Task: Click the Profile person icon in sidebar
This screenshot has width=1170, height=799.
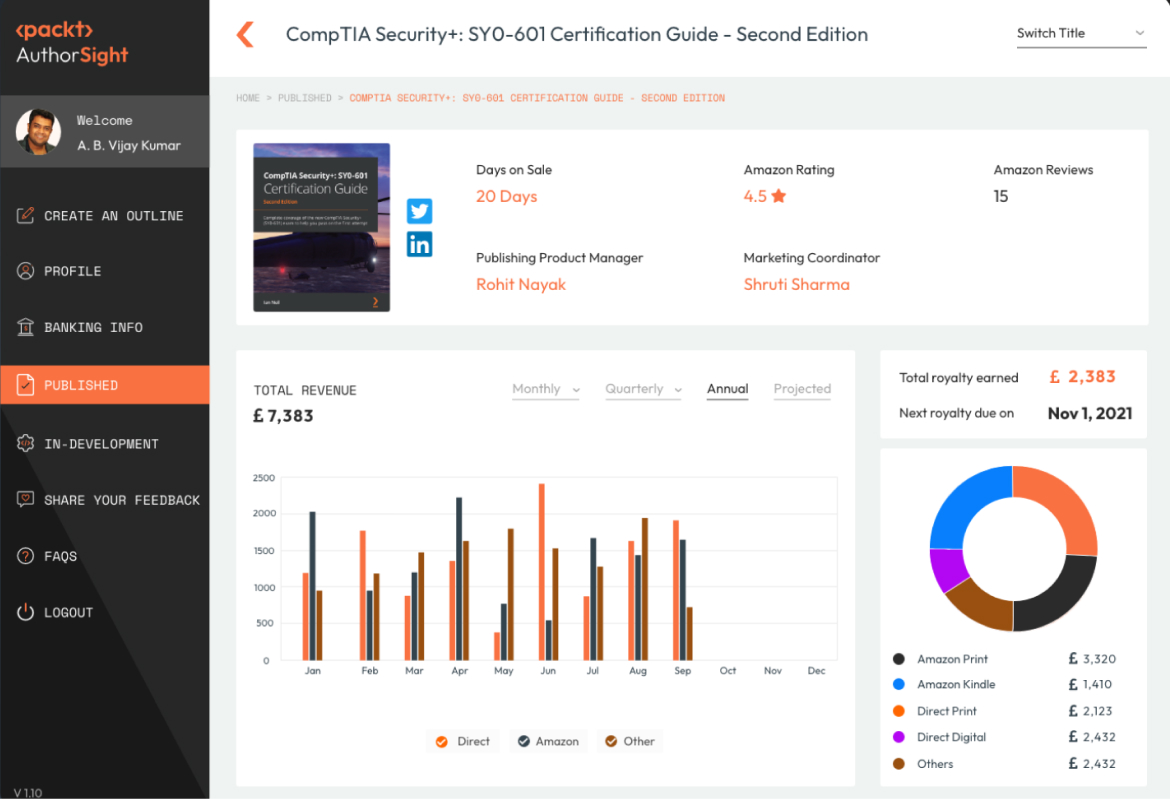Action: click(26, 271)
